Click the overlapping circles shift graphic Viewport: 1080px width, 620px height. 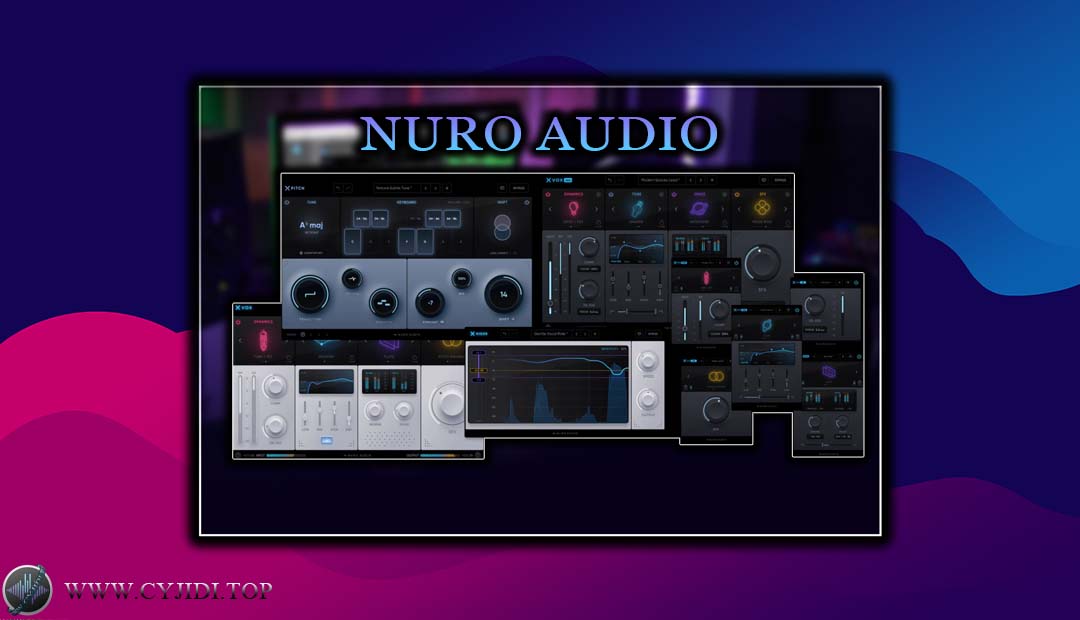point(503,227)
